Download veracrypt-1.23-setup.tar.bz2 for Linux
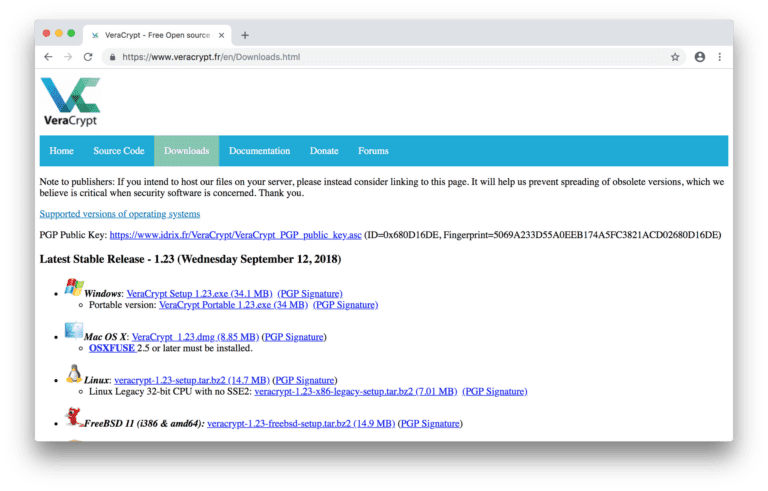 [192, 380]
